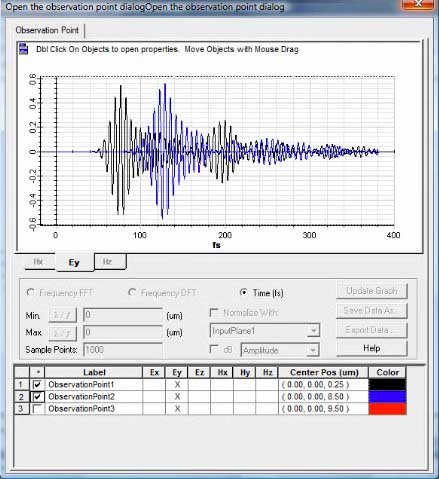Click position cell (0.00, 0.00, 9.50)
The height and width of the screenshot is (479, 439).
pos(323,409)
